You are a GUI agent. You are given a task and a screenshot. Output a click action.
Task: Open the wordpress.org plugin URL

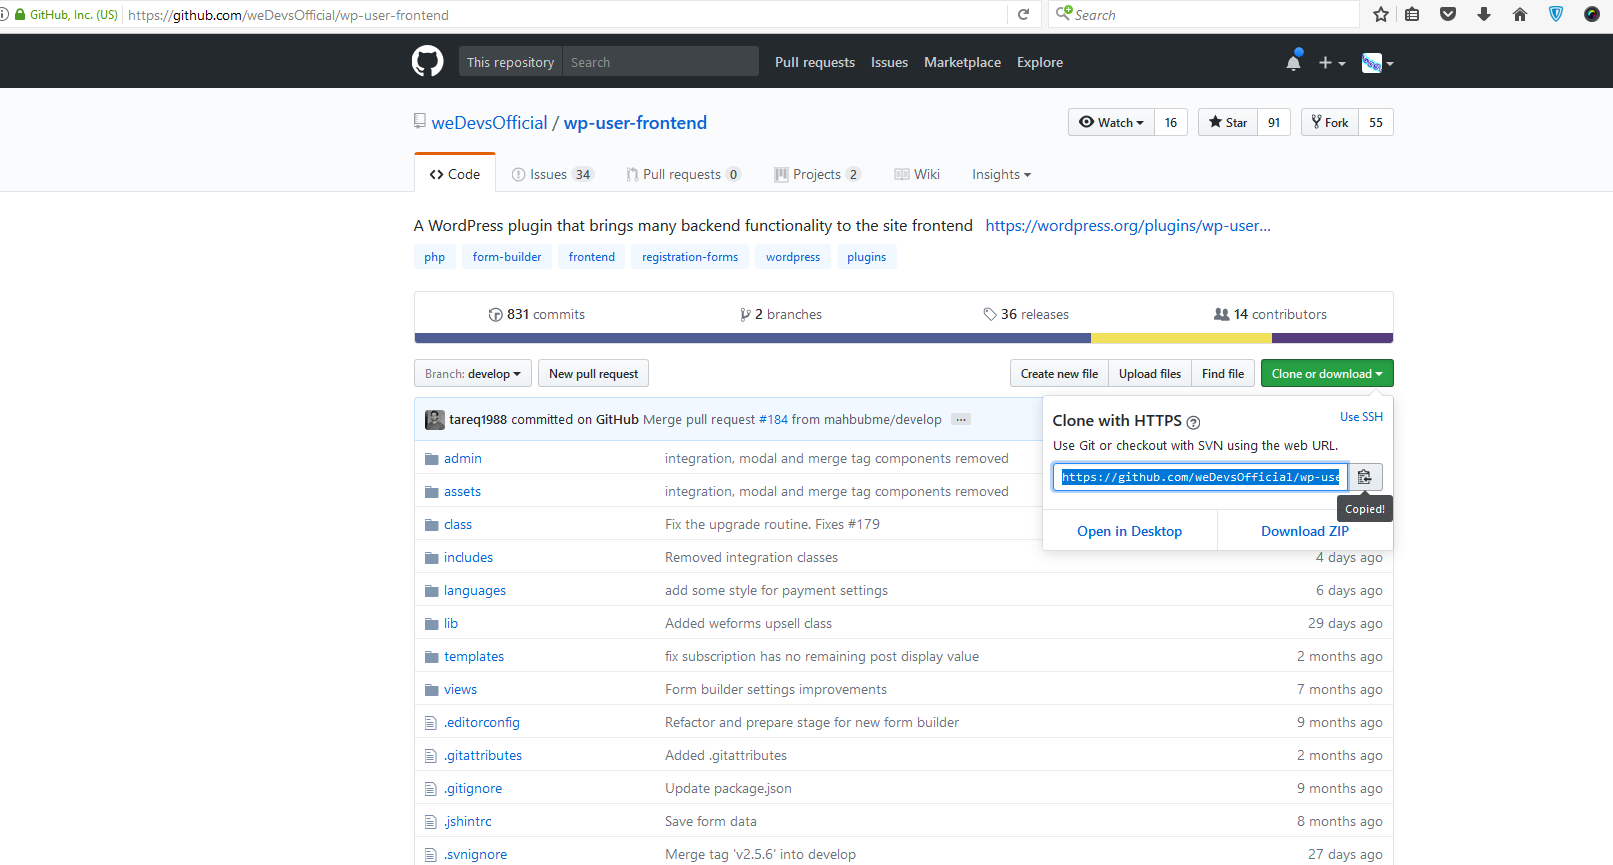pyautogui.click(x=1128, y=226)
